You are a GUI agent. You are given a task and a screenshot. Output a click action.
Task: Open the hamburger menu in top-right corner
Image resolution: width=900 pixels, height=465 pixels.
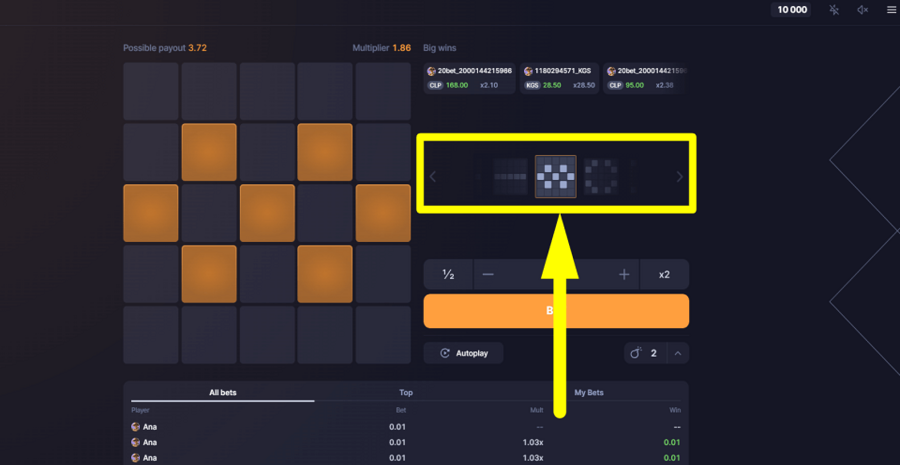tap(891, 10)
